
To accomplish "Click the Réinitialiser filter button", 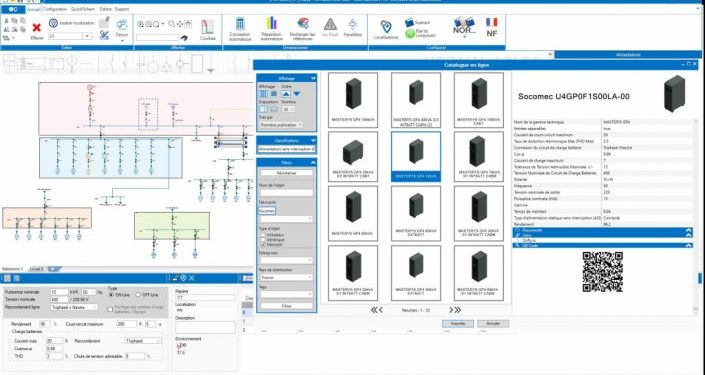I will point(286,173).
